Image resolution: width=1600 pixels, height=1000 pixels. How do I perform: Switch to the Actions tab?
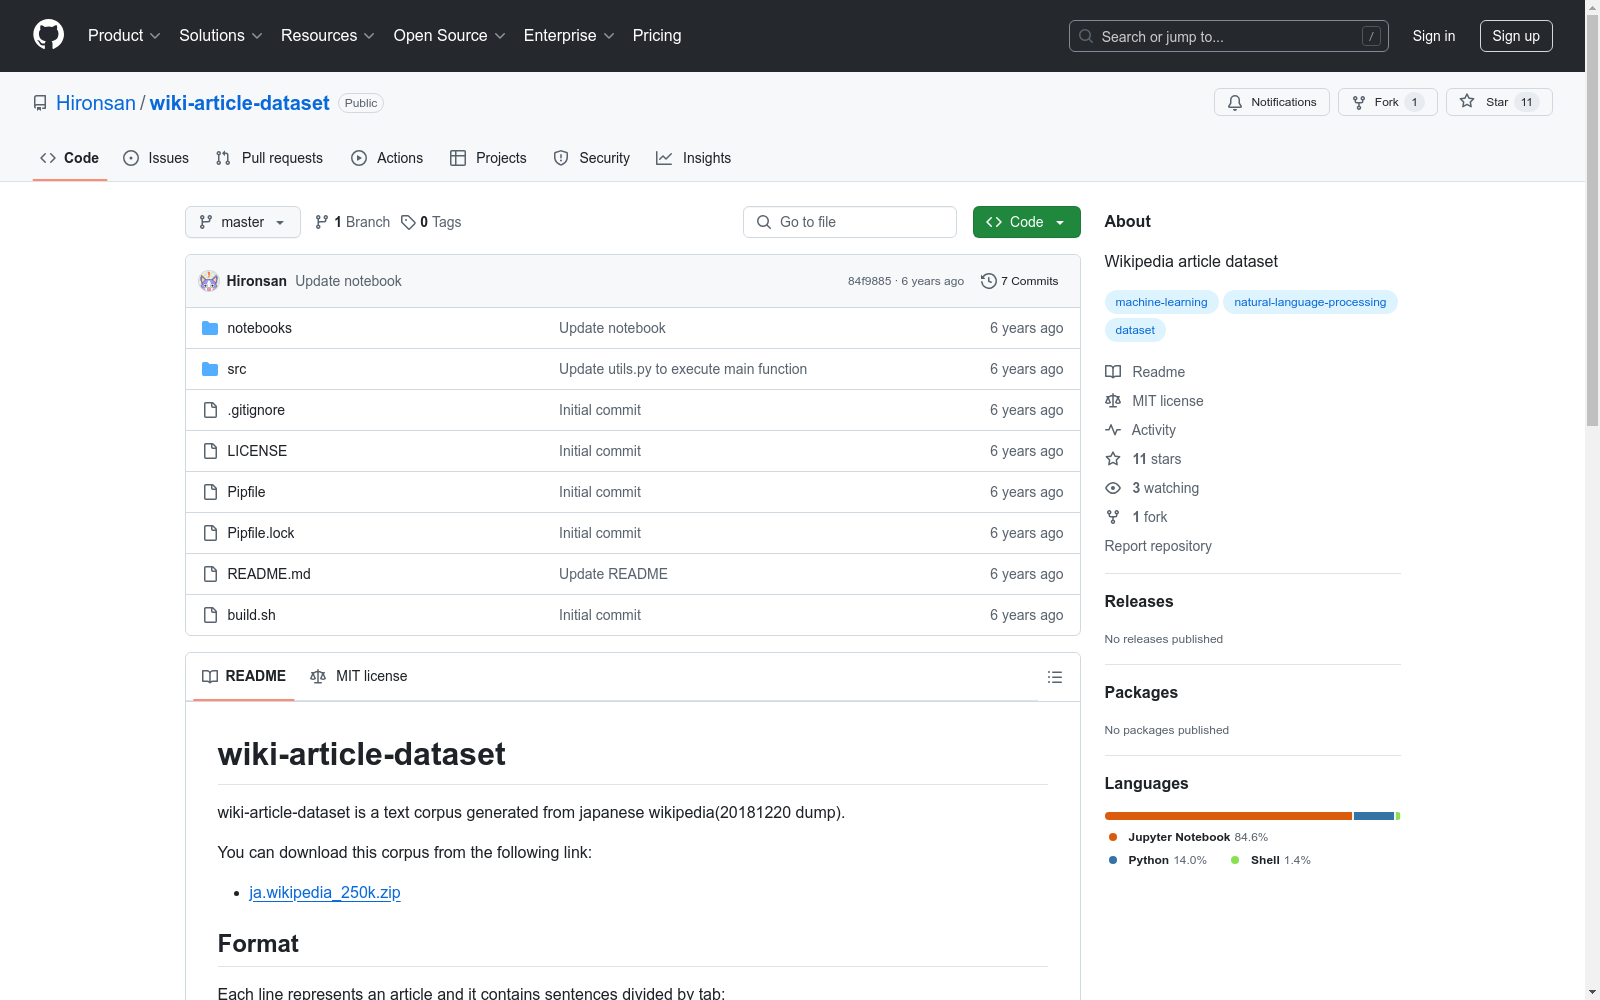click(387, 158)
